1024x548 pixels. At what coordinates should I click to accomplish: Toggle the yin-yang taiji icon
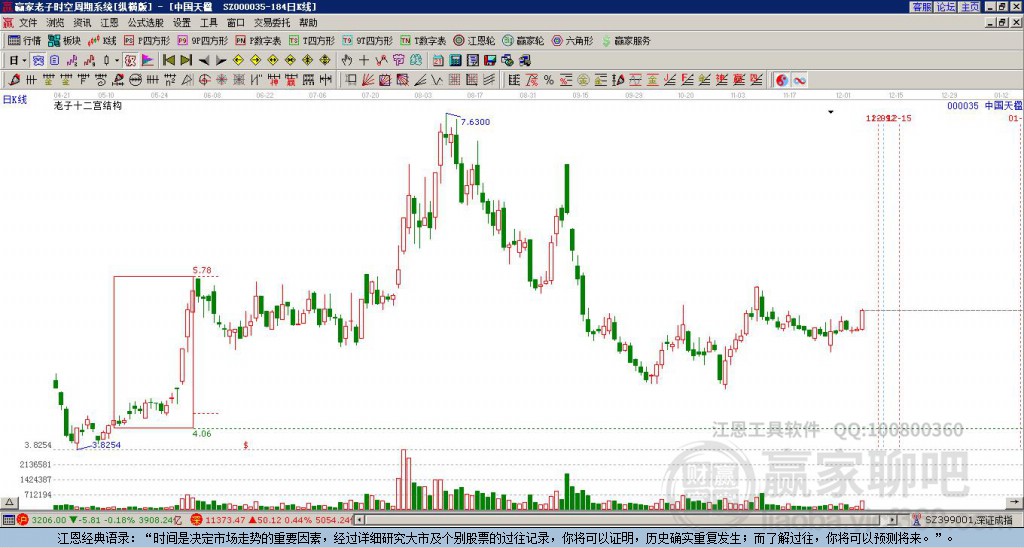click(782, 80)
